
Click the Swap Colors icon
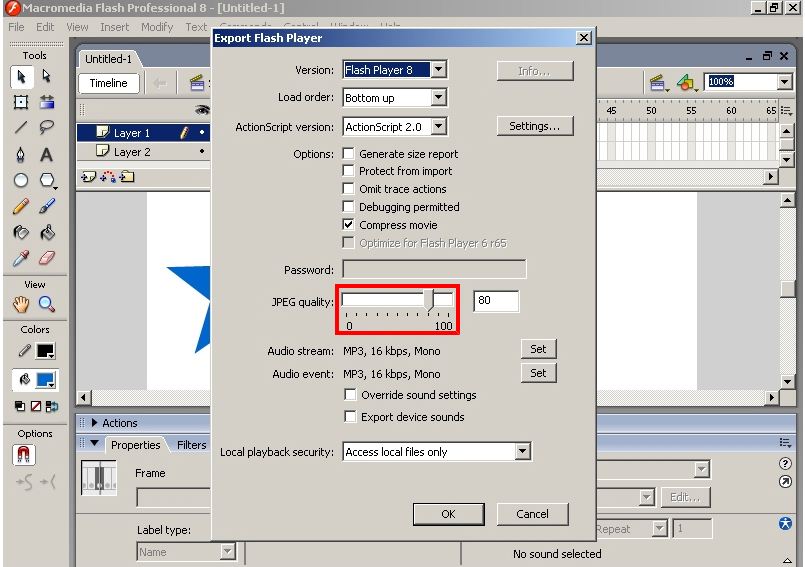(51, 406)
